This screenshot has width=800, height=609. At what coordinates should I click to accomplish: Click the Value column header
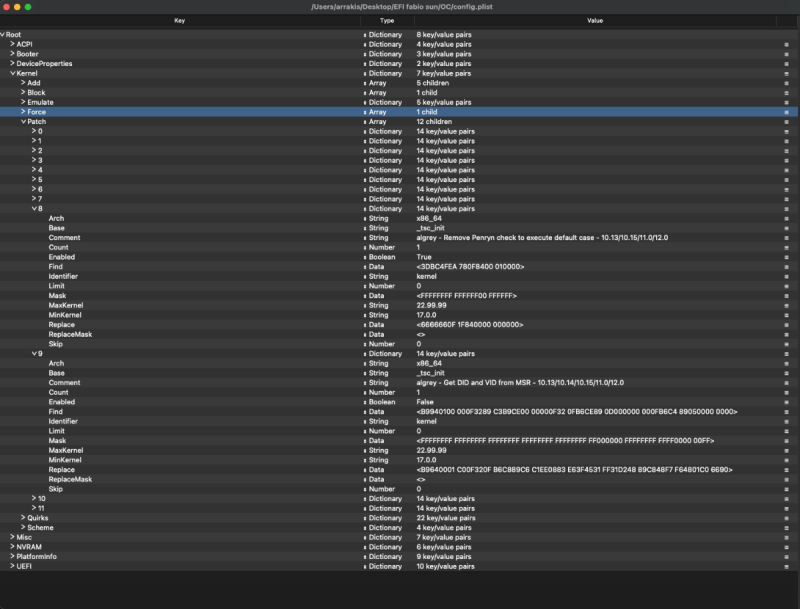pyautogui.click(x=595, y=20)
